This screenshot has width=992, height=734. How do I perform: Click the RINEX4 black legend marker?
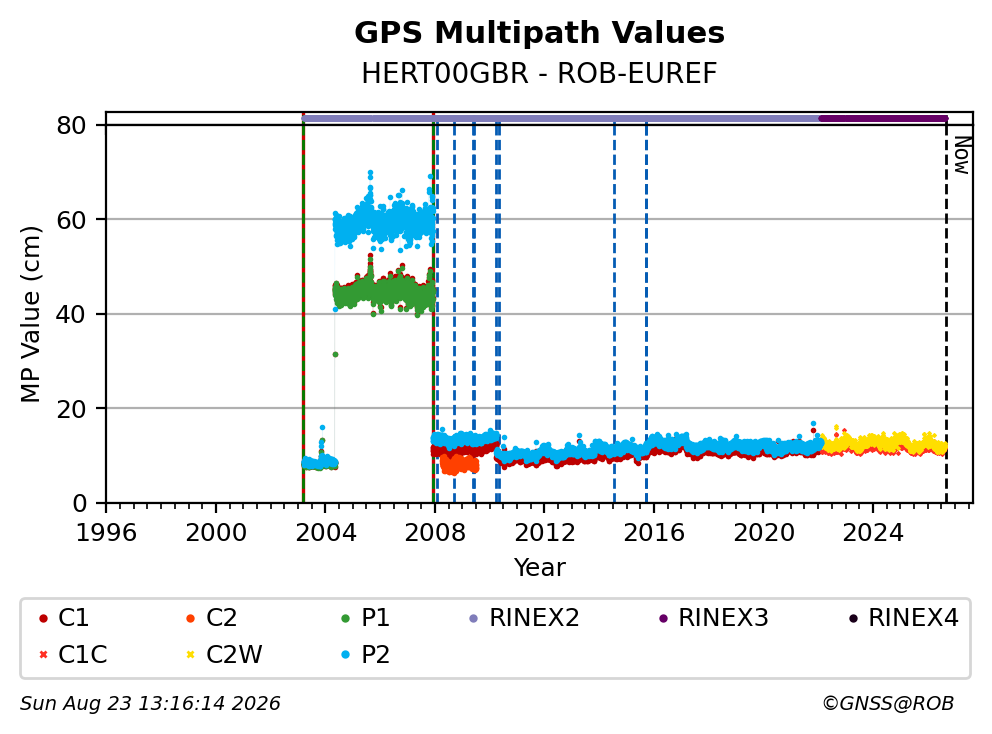[x=853, y=618]
